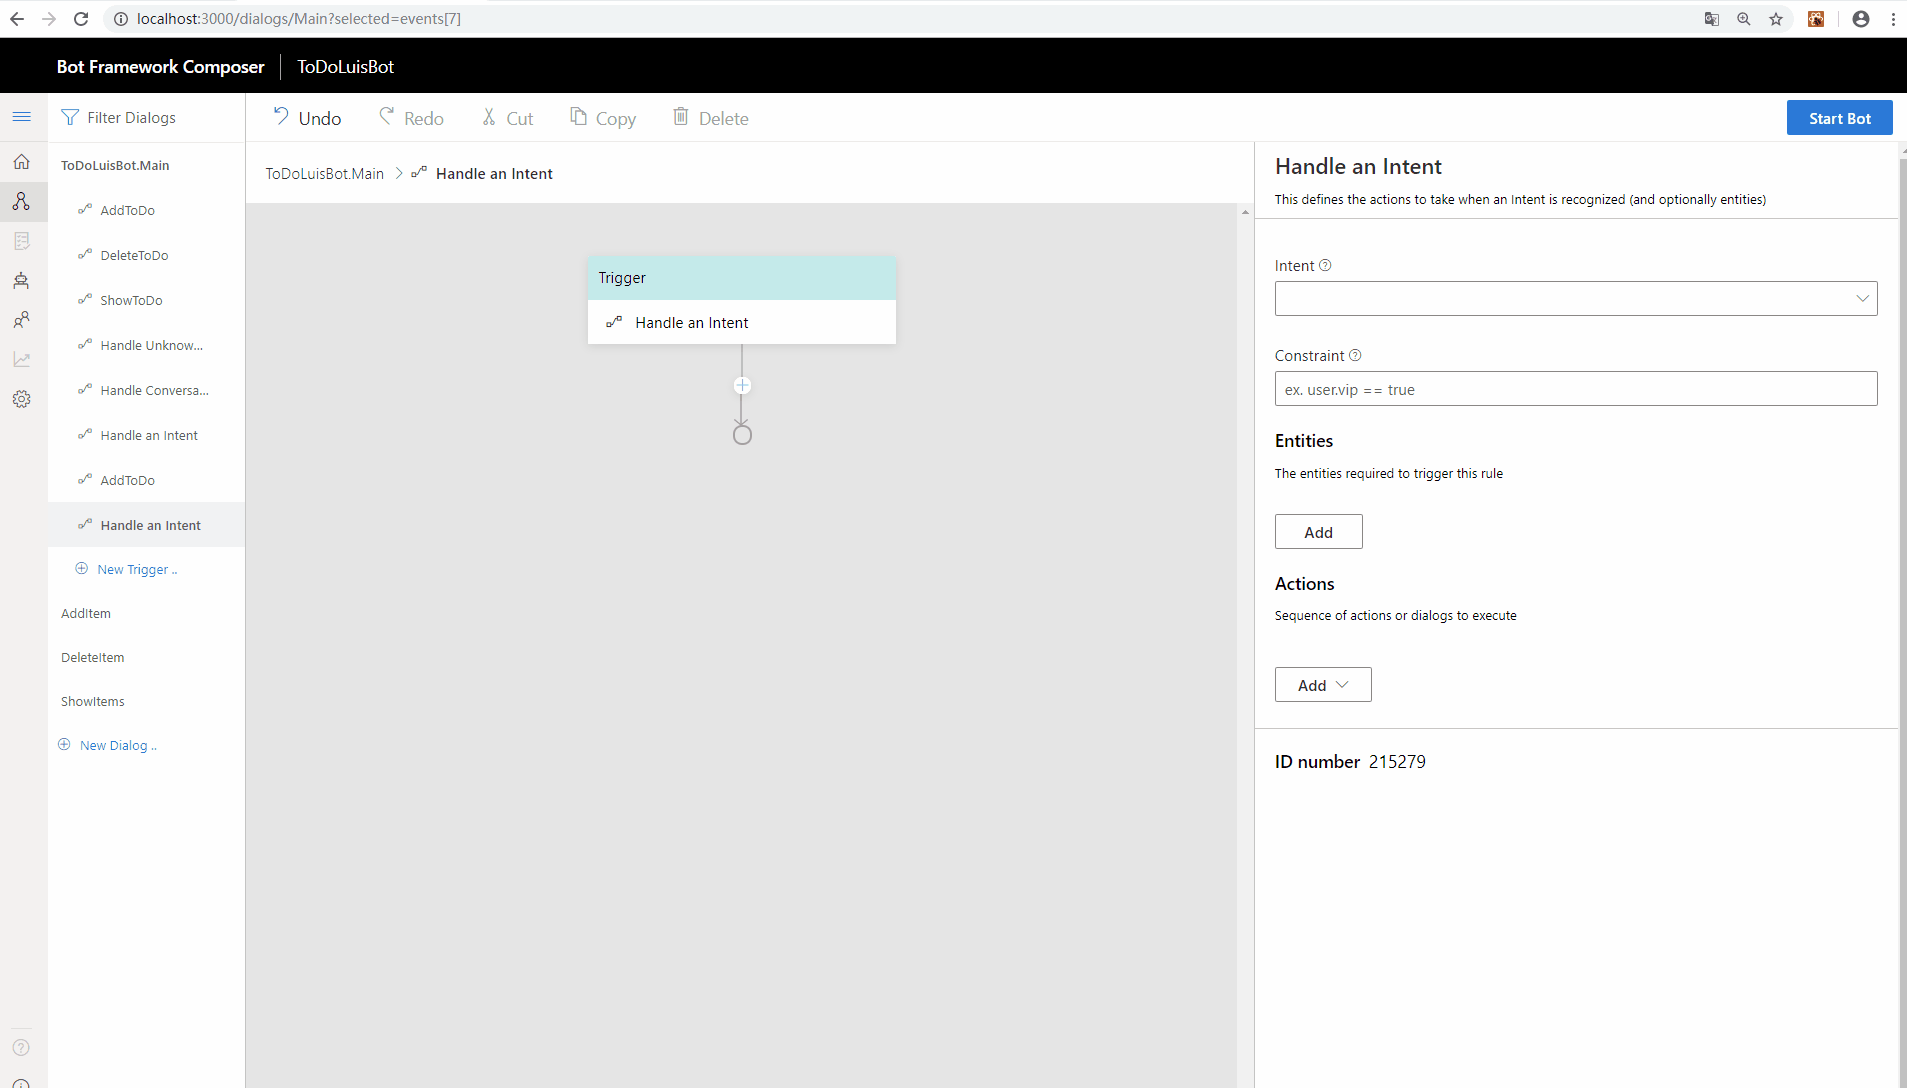The height and width of the screenshot is (1088, 1907).
Task: Click the canvas scrollbar up arrow
Action: 1245,212
